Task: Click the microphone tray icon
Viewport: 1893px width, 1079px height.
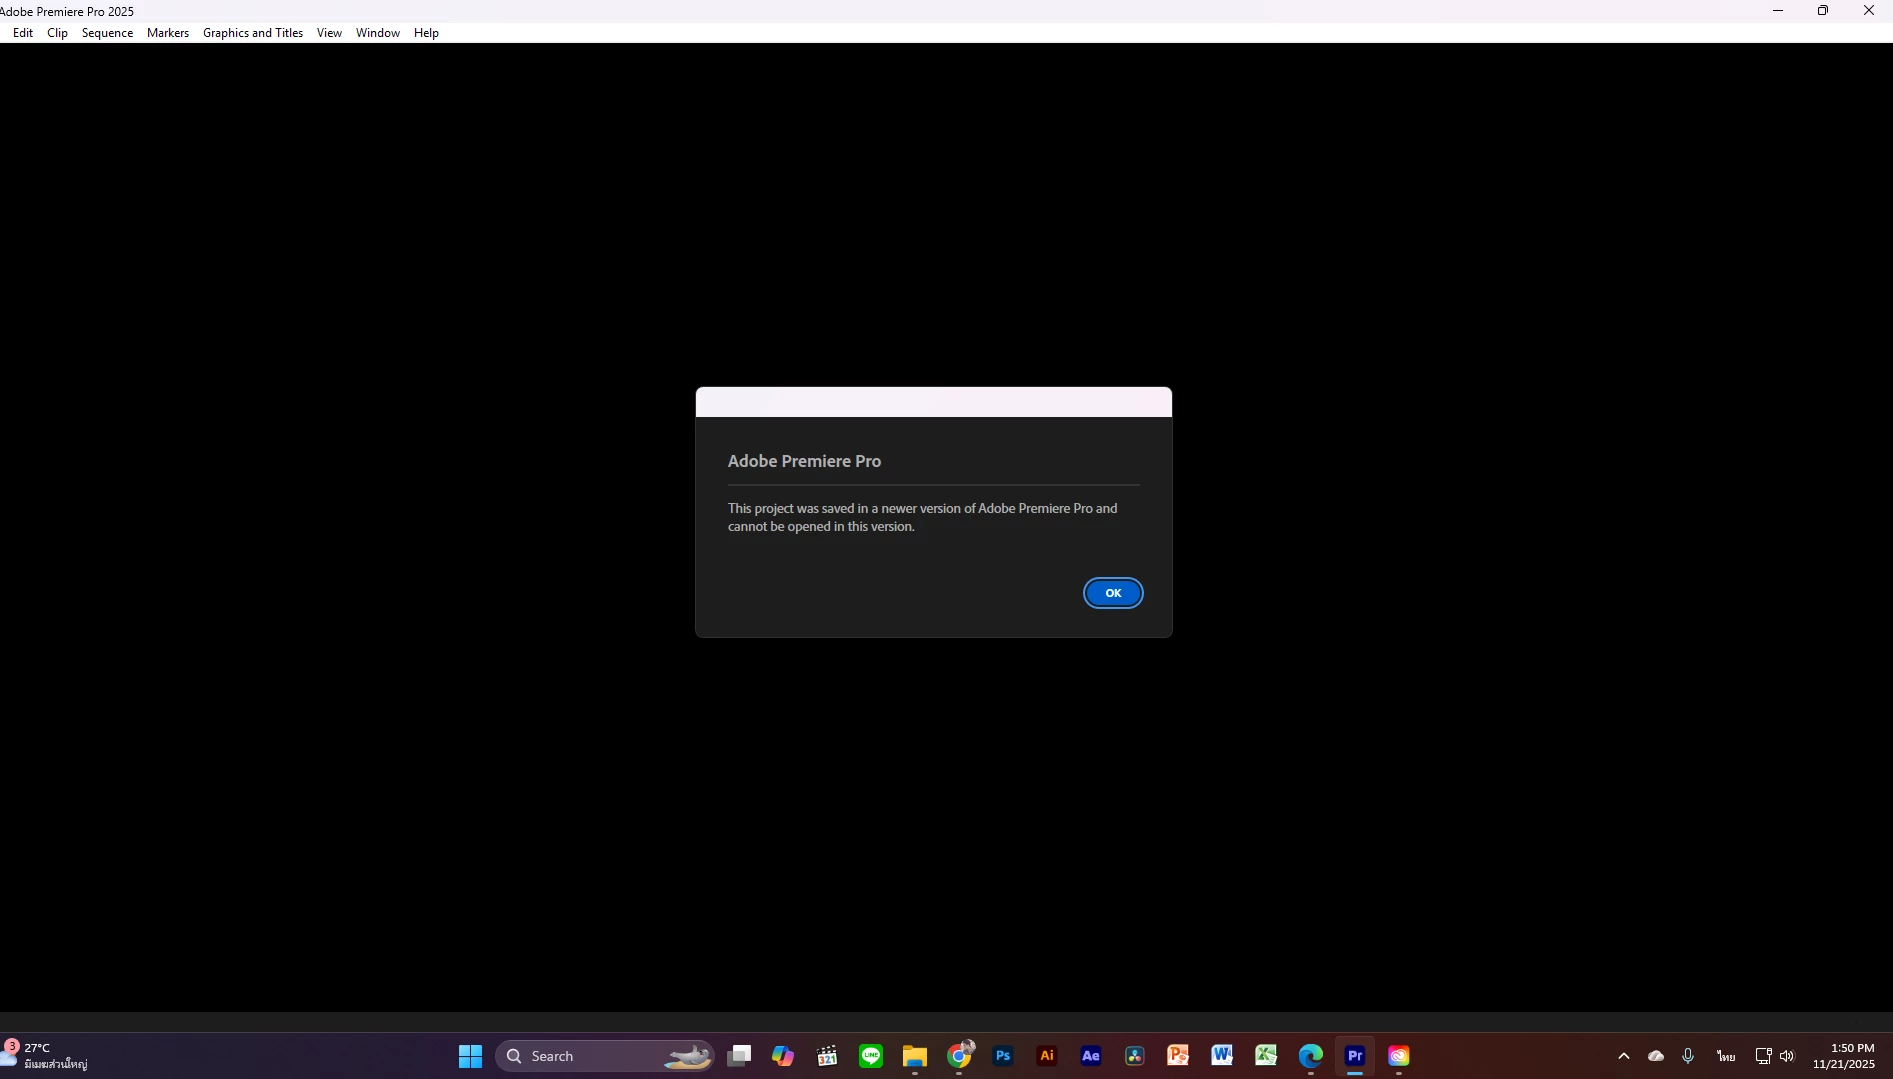Action: click(x=1688, y=1056)
